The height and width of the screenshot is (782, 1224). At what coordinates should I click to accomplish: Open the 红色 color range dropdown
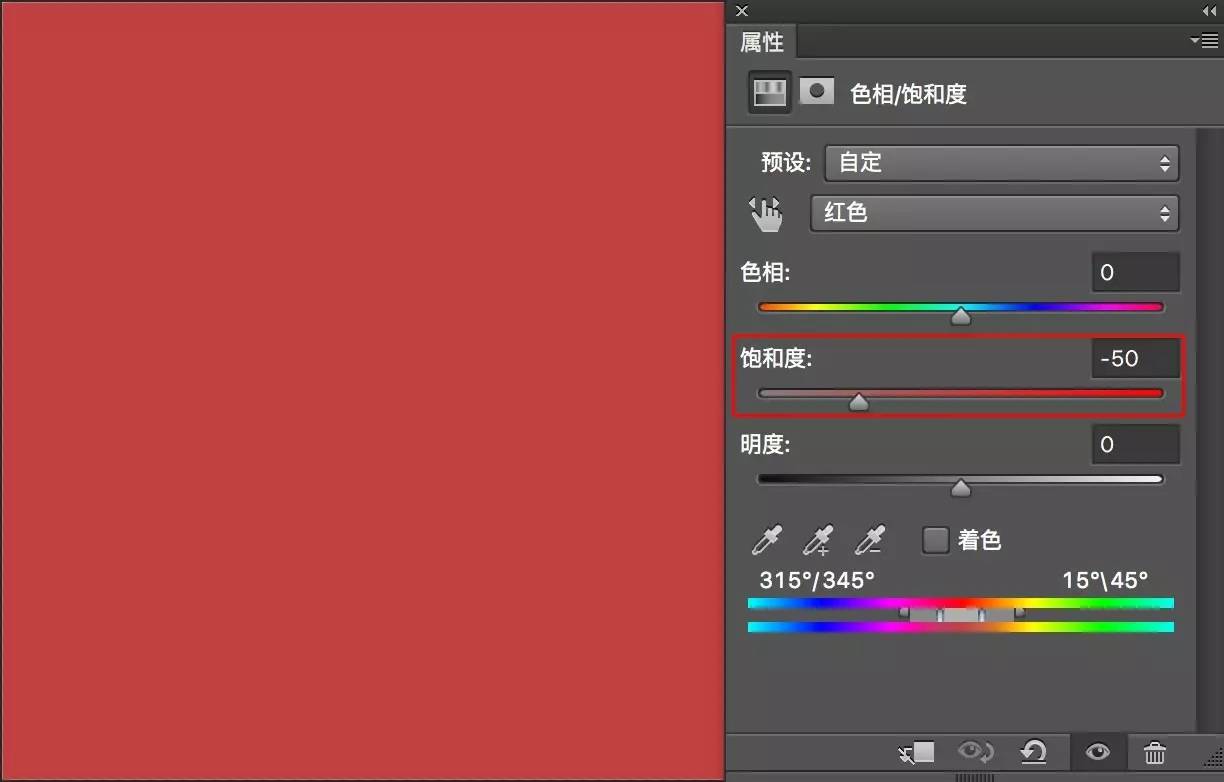tap(995, 213)
